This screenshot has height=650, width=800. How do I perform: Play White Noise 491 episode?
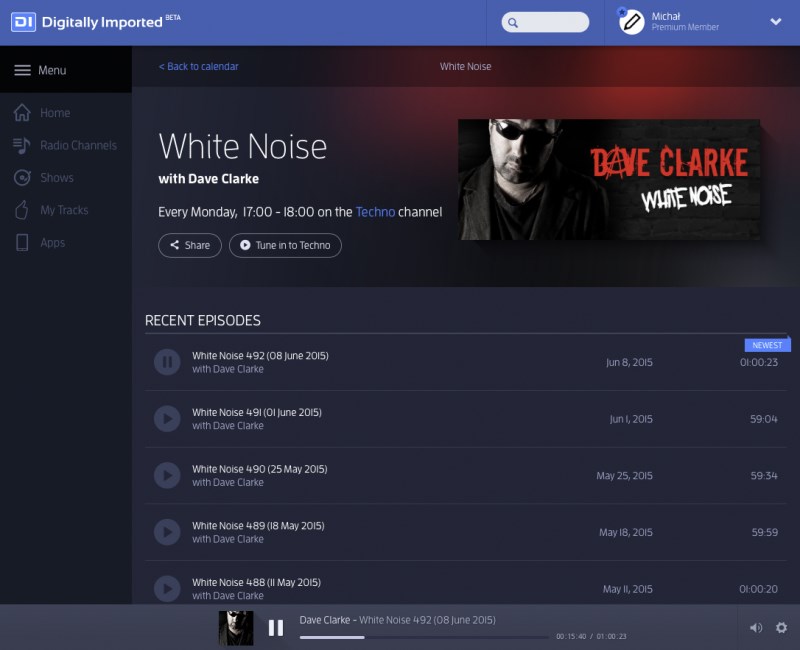(167, 419)
